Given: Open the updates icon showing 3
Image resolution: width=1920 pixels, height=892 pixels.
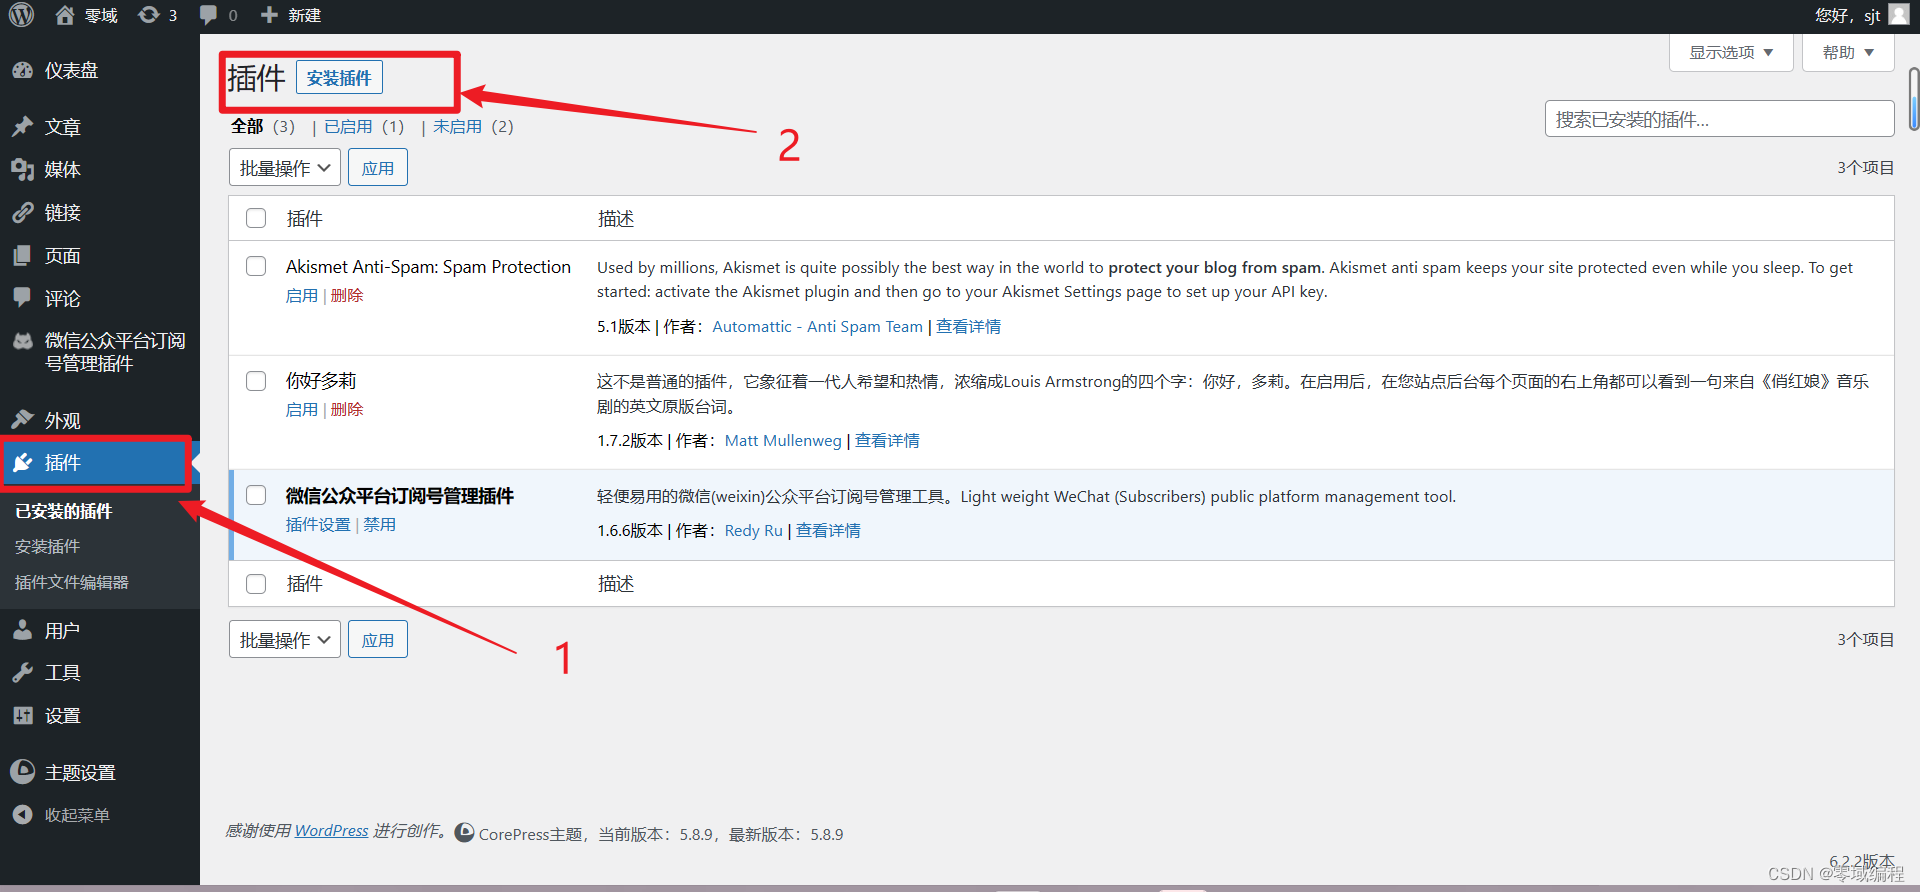Looking at the screenshot, I should (x=149, y=15).
